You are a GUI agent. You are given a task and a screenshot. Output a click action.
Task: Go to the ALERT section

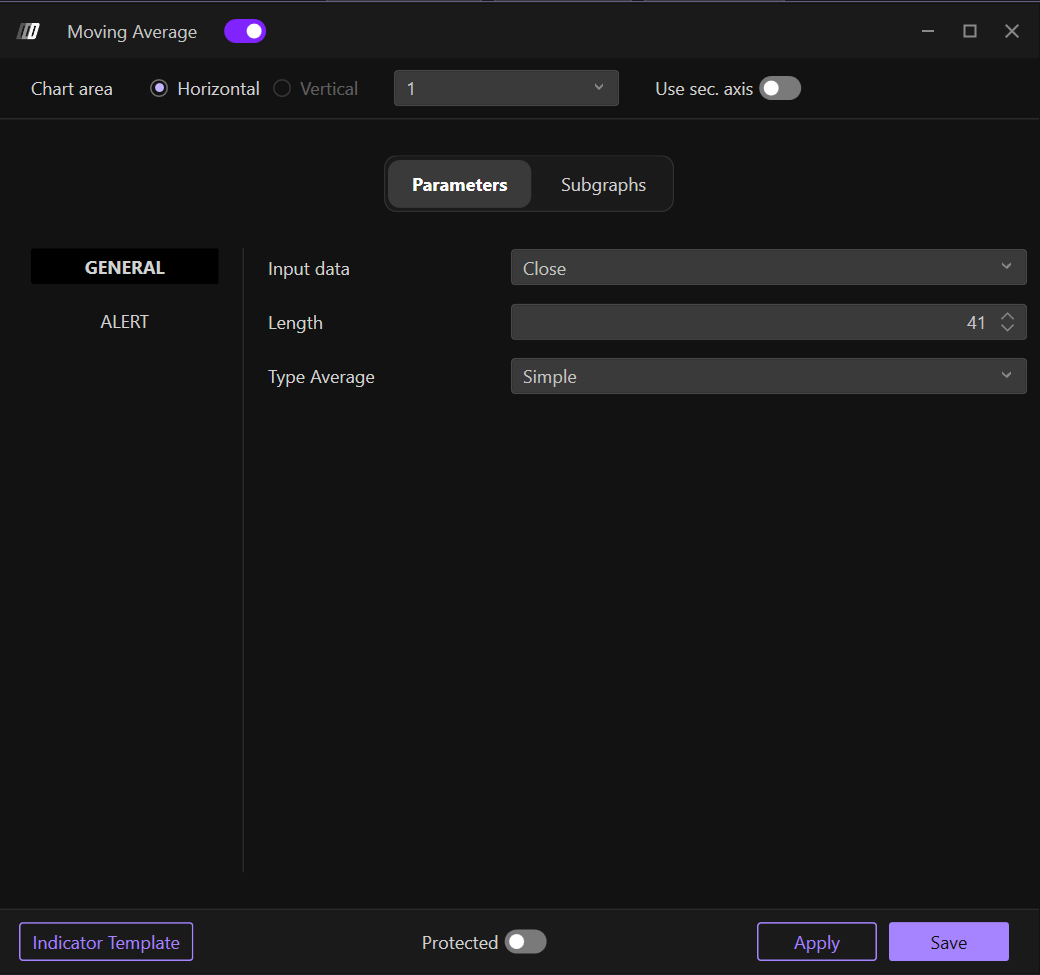[x=125, y=322]
